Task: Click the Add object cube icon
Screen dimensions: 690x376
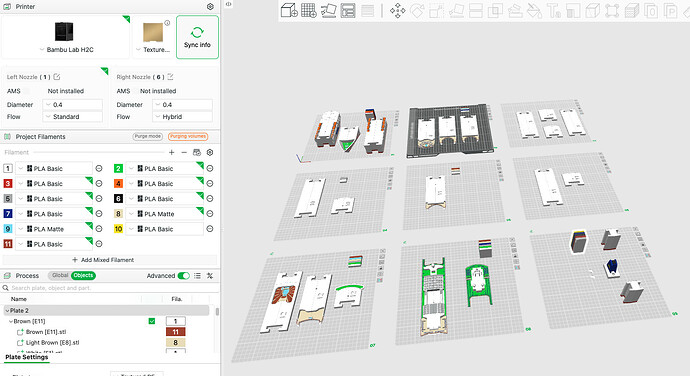Action: tap(289, 10)
